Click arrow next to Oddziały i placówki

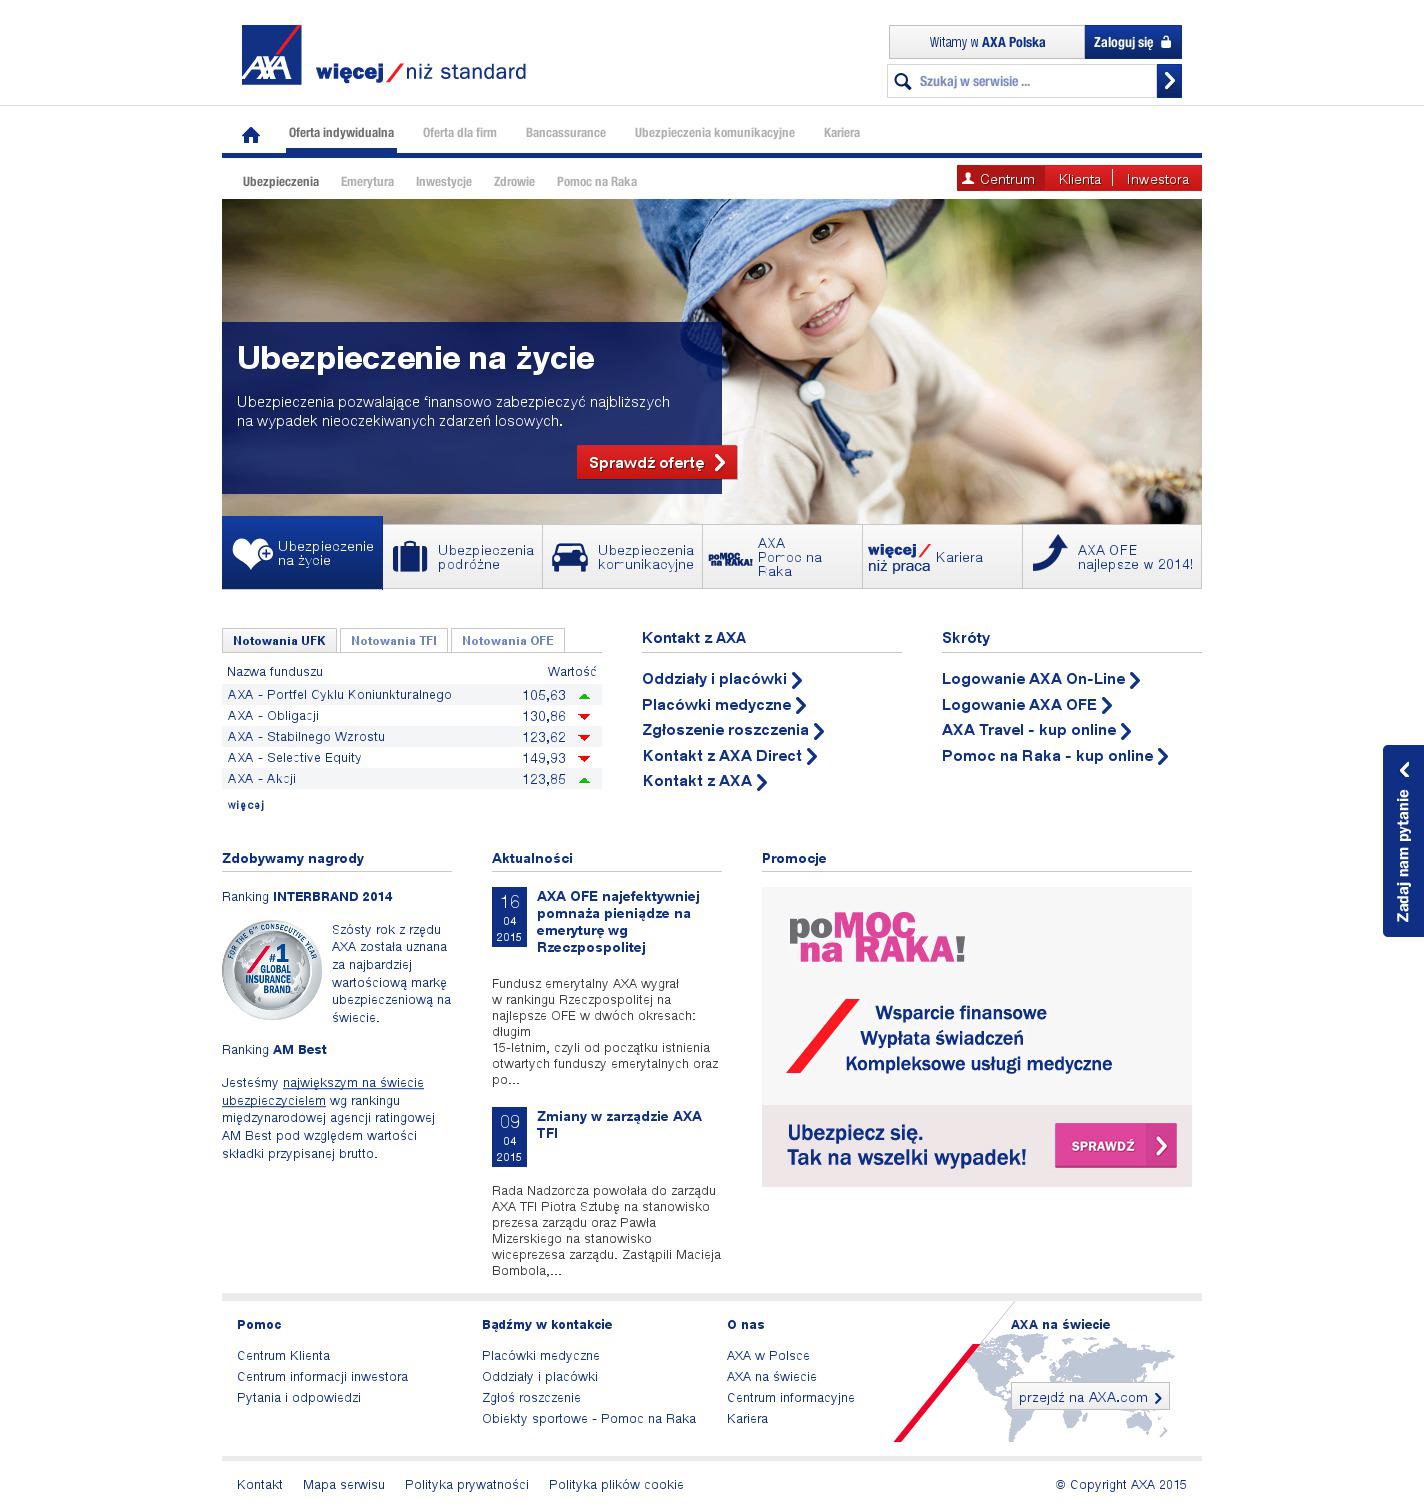click(797, 680)
